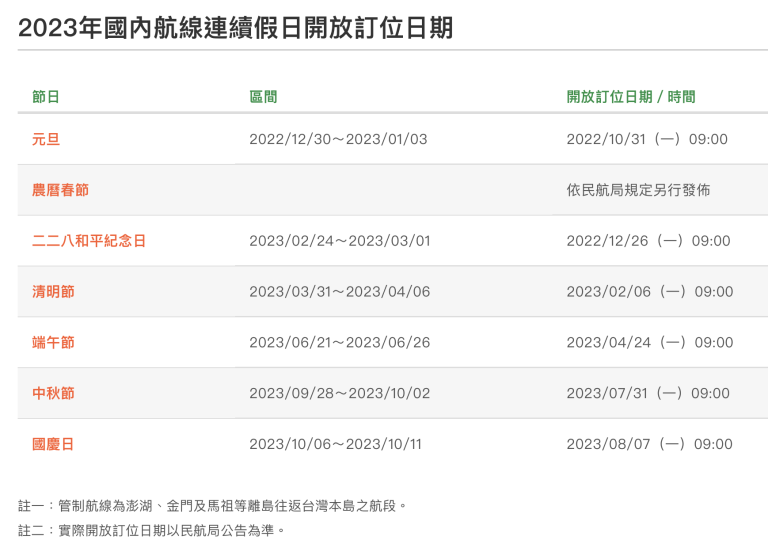Open the 農曆春節 holiday link

point(60,190)
